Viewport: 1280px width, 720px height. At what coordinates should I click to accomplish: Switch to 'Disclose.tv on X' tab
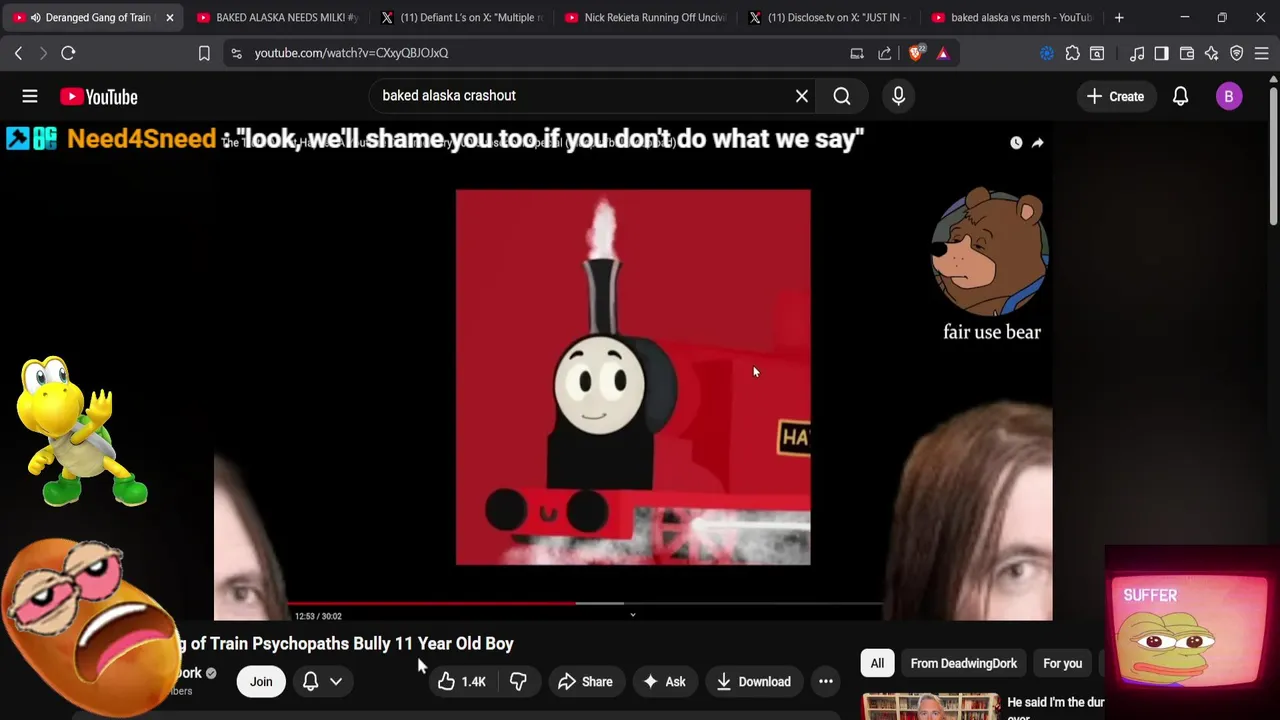tap(829, 17)
